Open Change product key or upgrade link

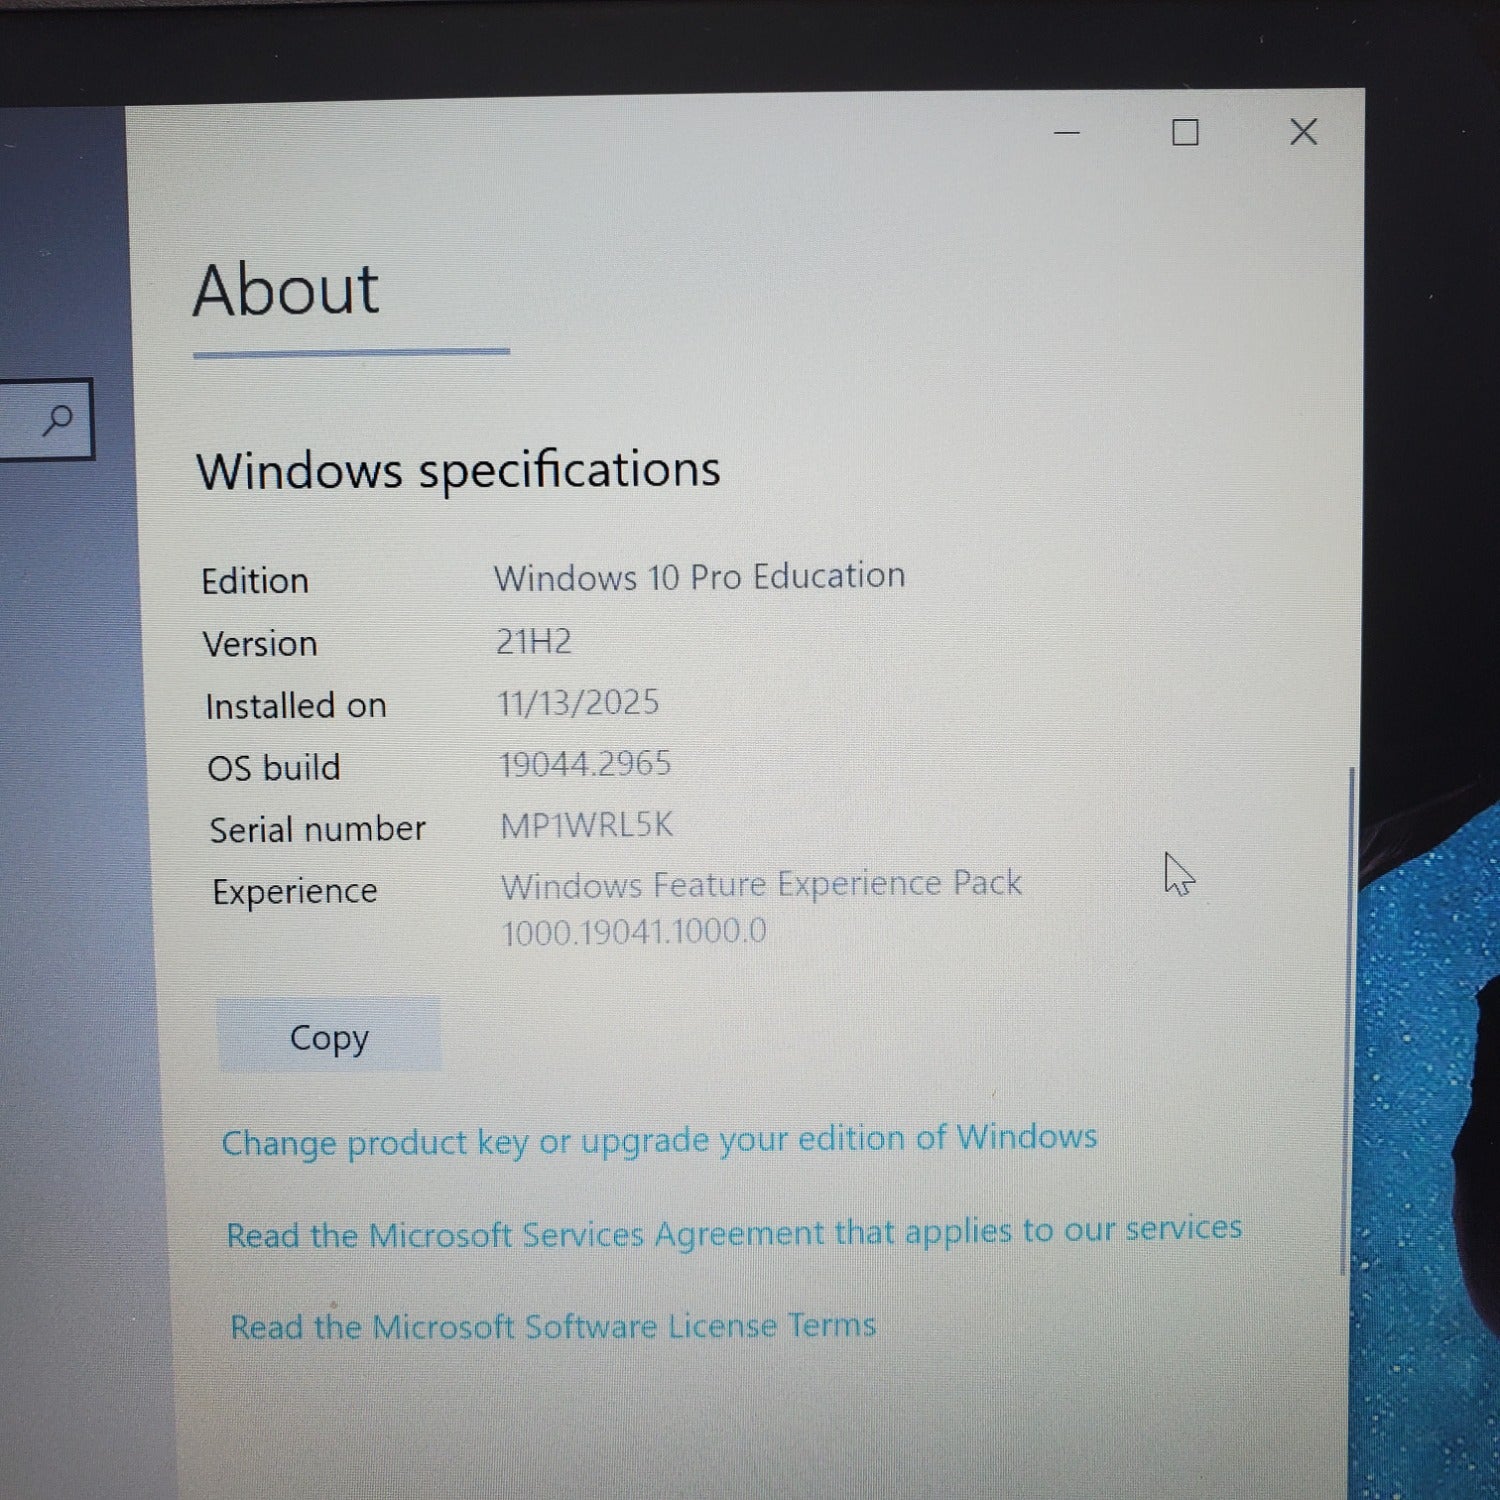point(659,1139)
